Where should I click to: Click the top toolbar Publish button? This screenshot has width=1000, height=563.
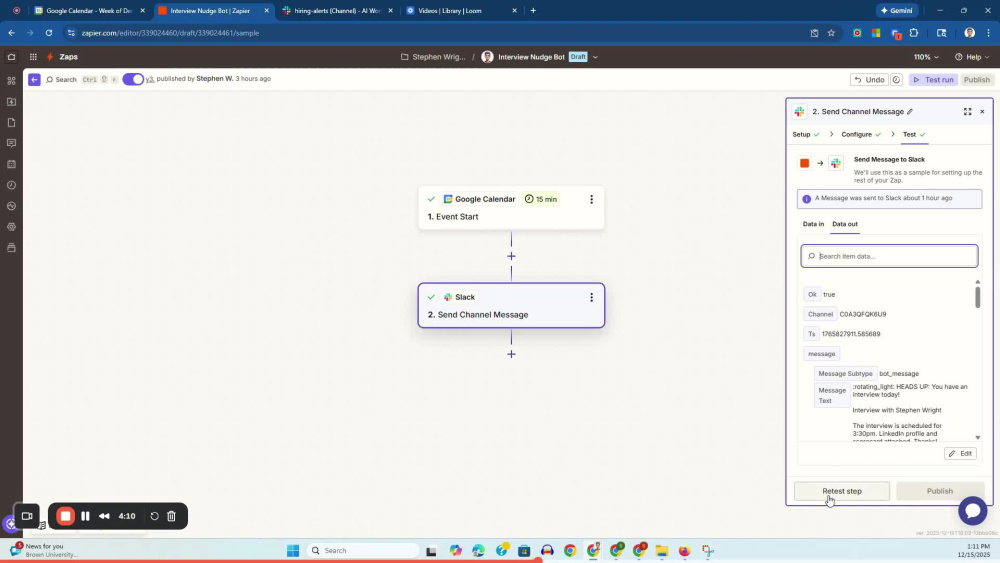[x=977, y=80]
